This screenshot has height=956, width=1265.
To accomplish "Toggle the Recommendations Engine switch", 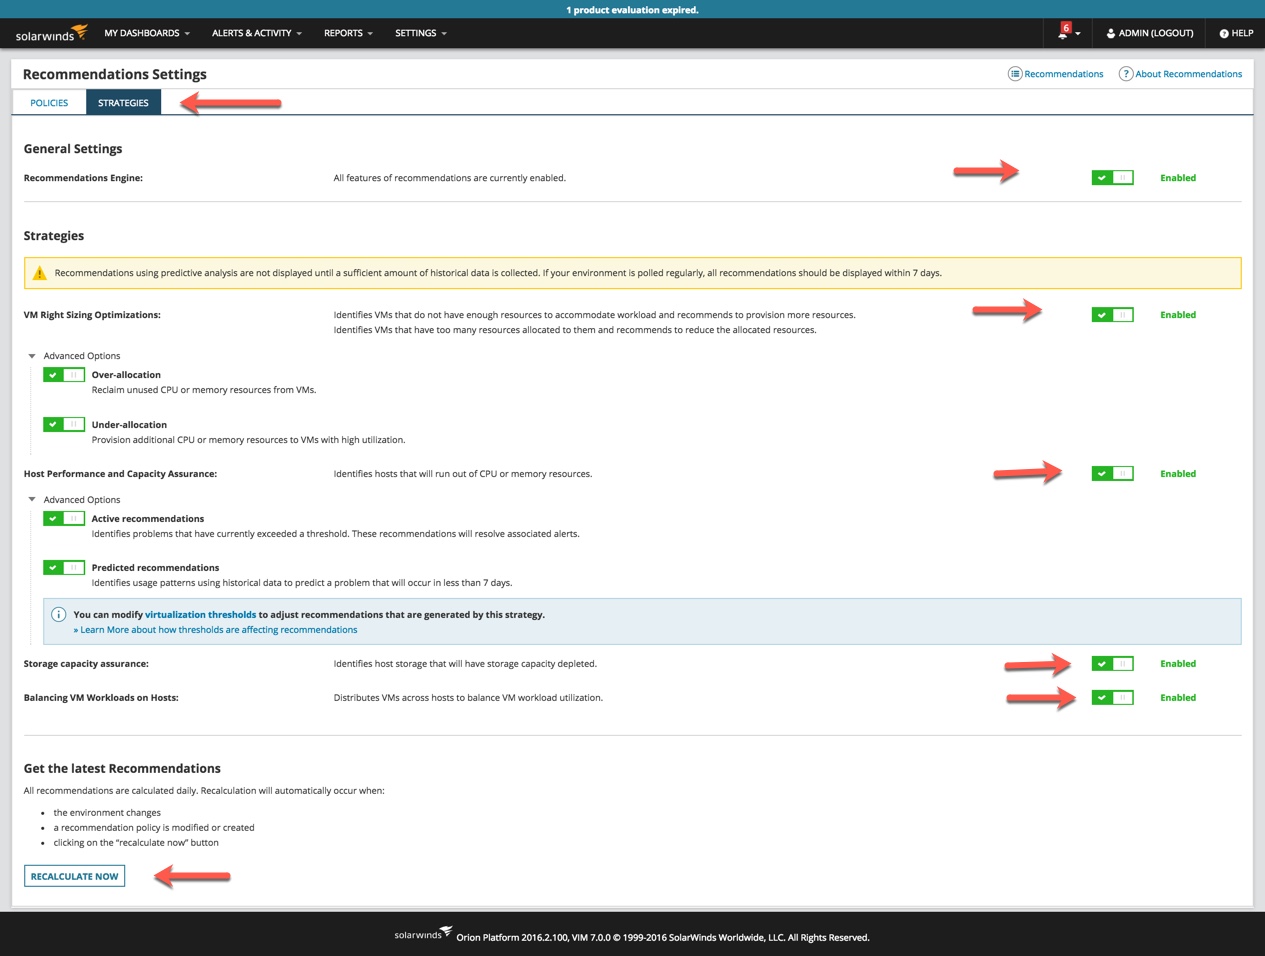I will pos(1112,178).
